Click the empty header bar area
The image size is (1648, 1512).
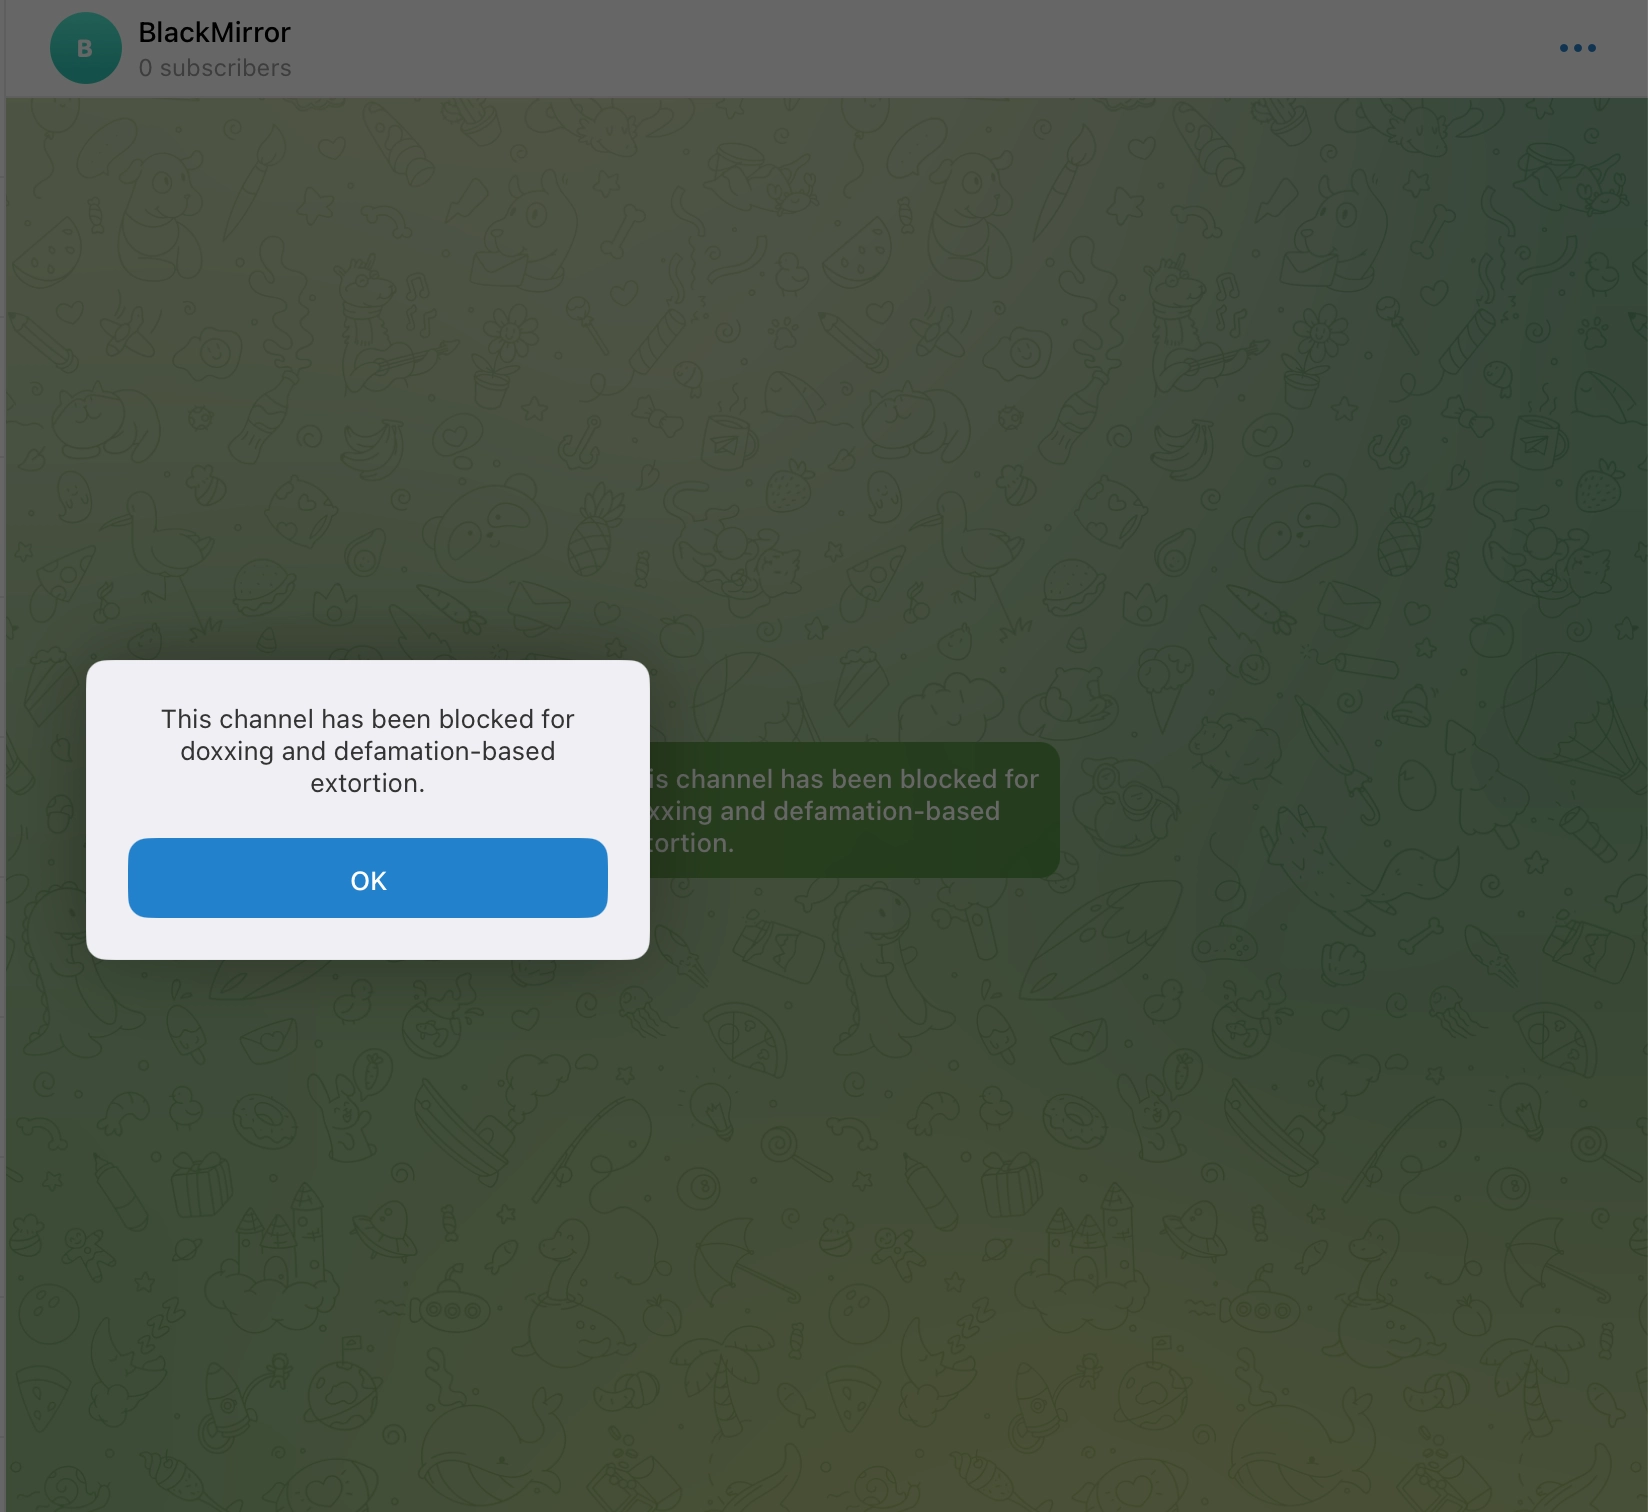point(900,48)
